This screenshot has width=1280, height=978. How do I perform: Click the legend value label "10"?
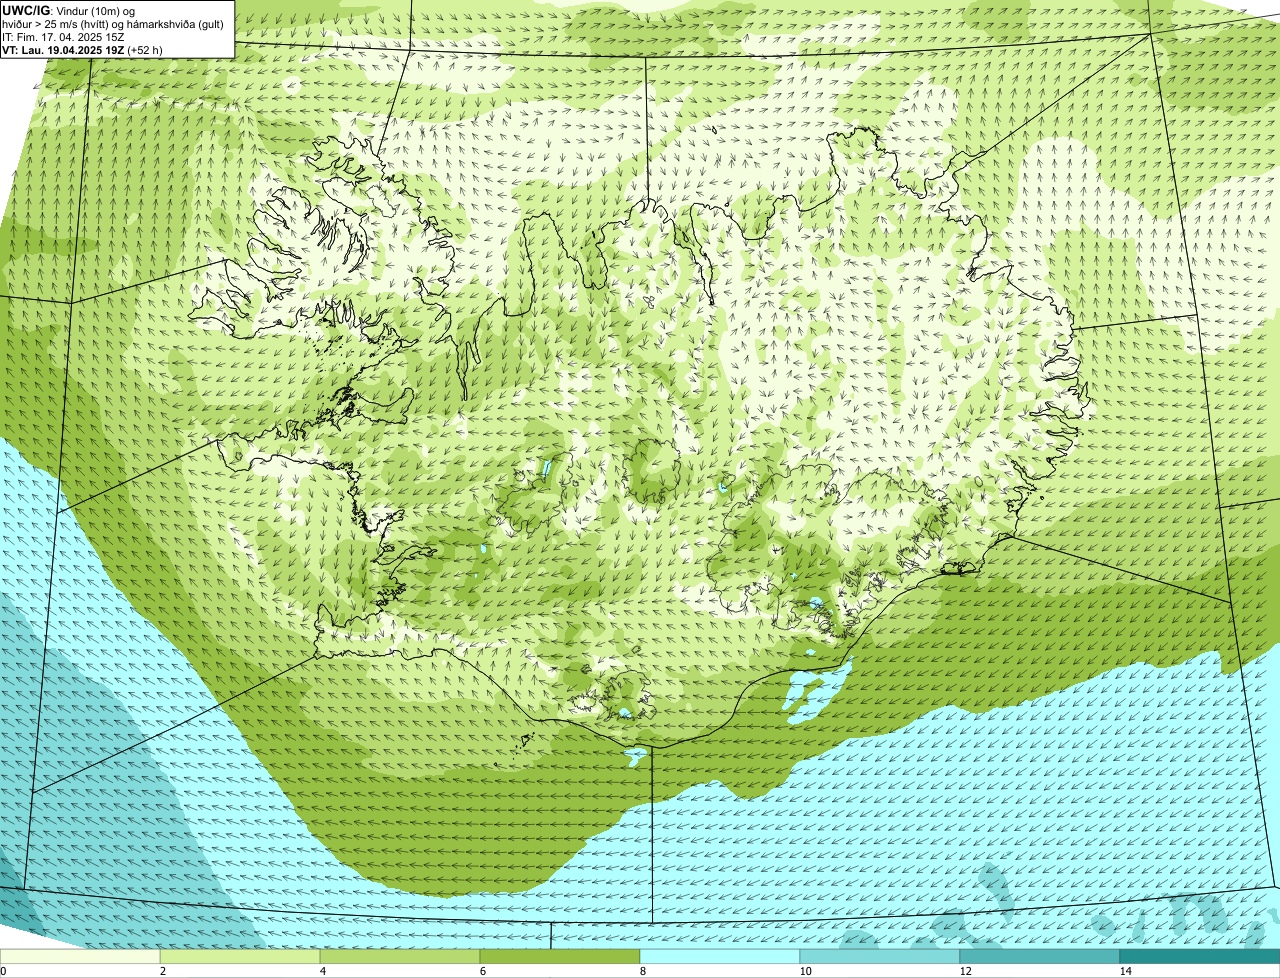[x=804, y=971]
